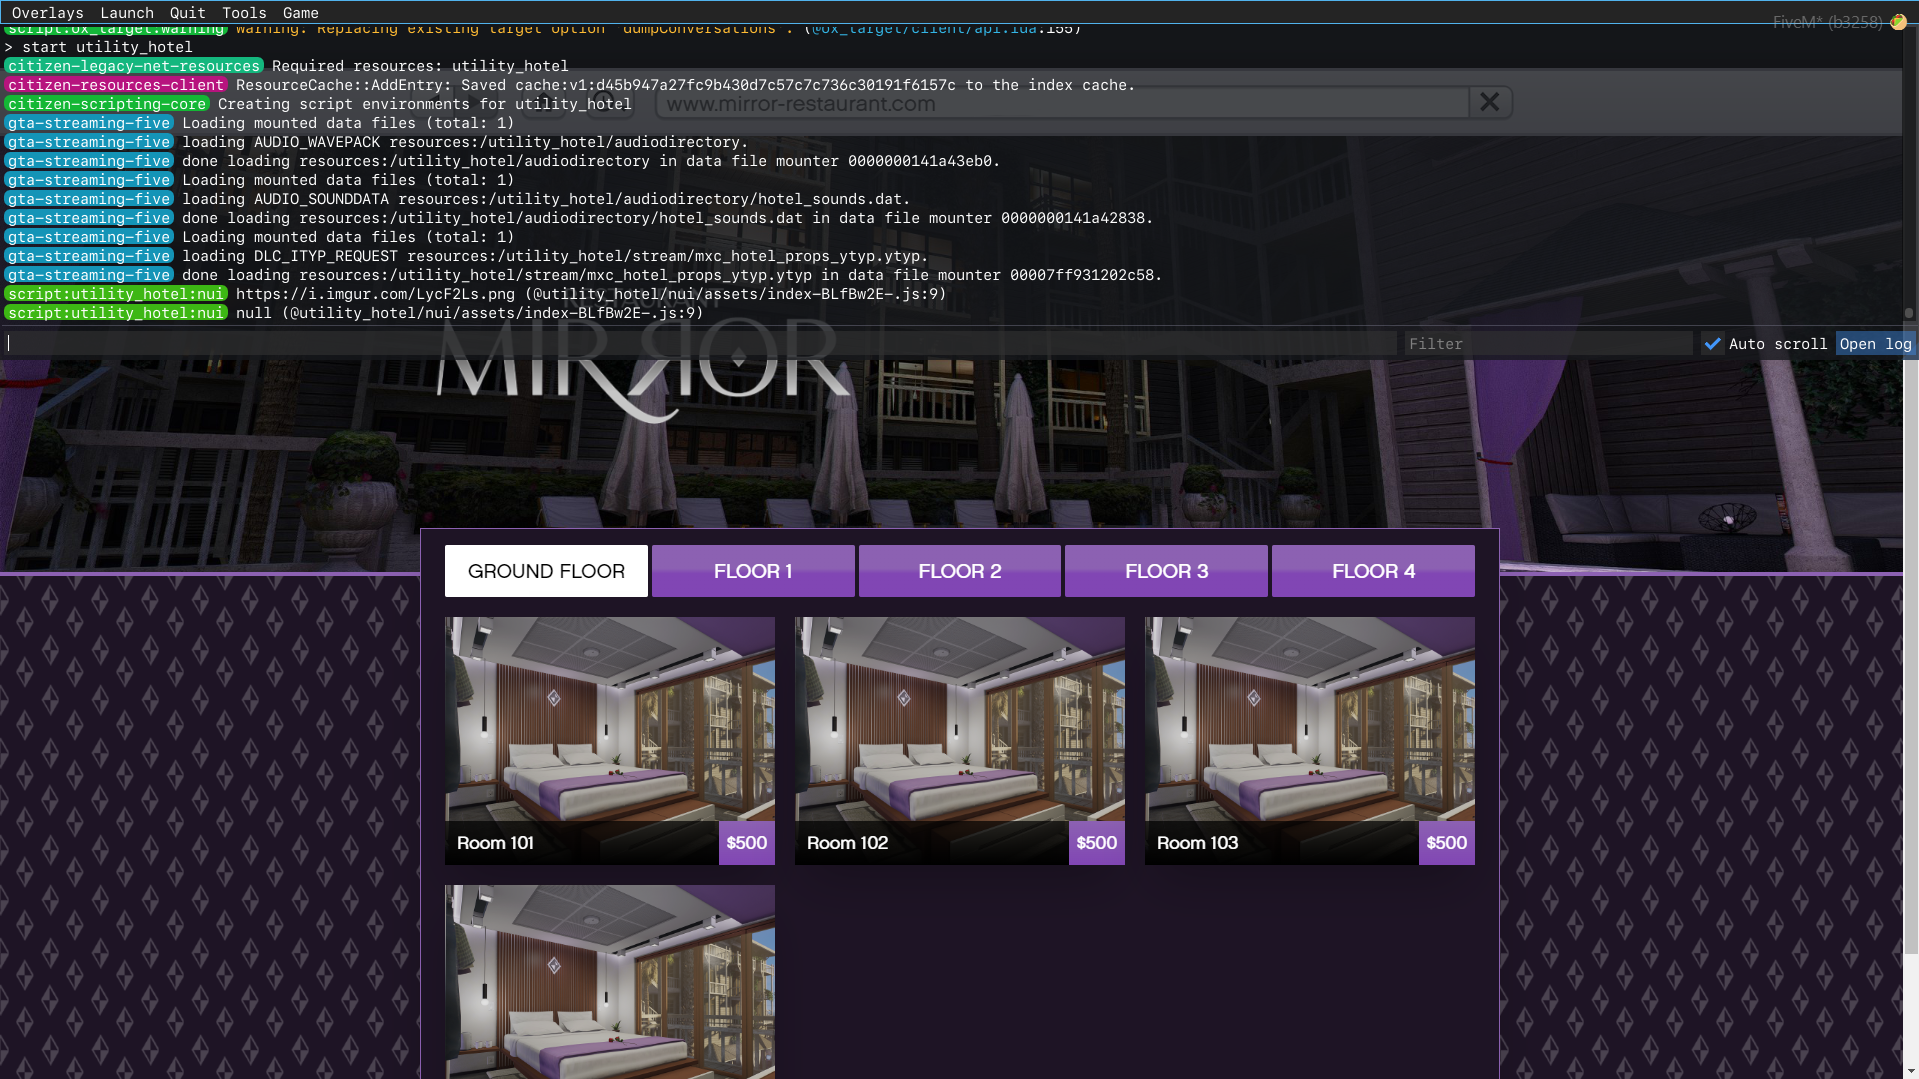This screenshot has height=1079, width=1919.
Task: Click the citizen-scripting-core tag in the console
Action: click(x=108, y=104)
